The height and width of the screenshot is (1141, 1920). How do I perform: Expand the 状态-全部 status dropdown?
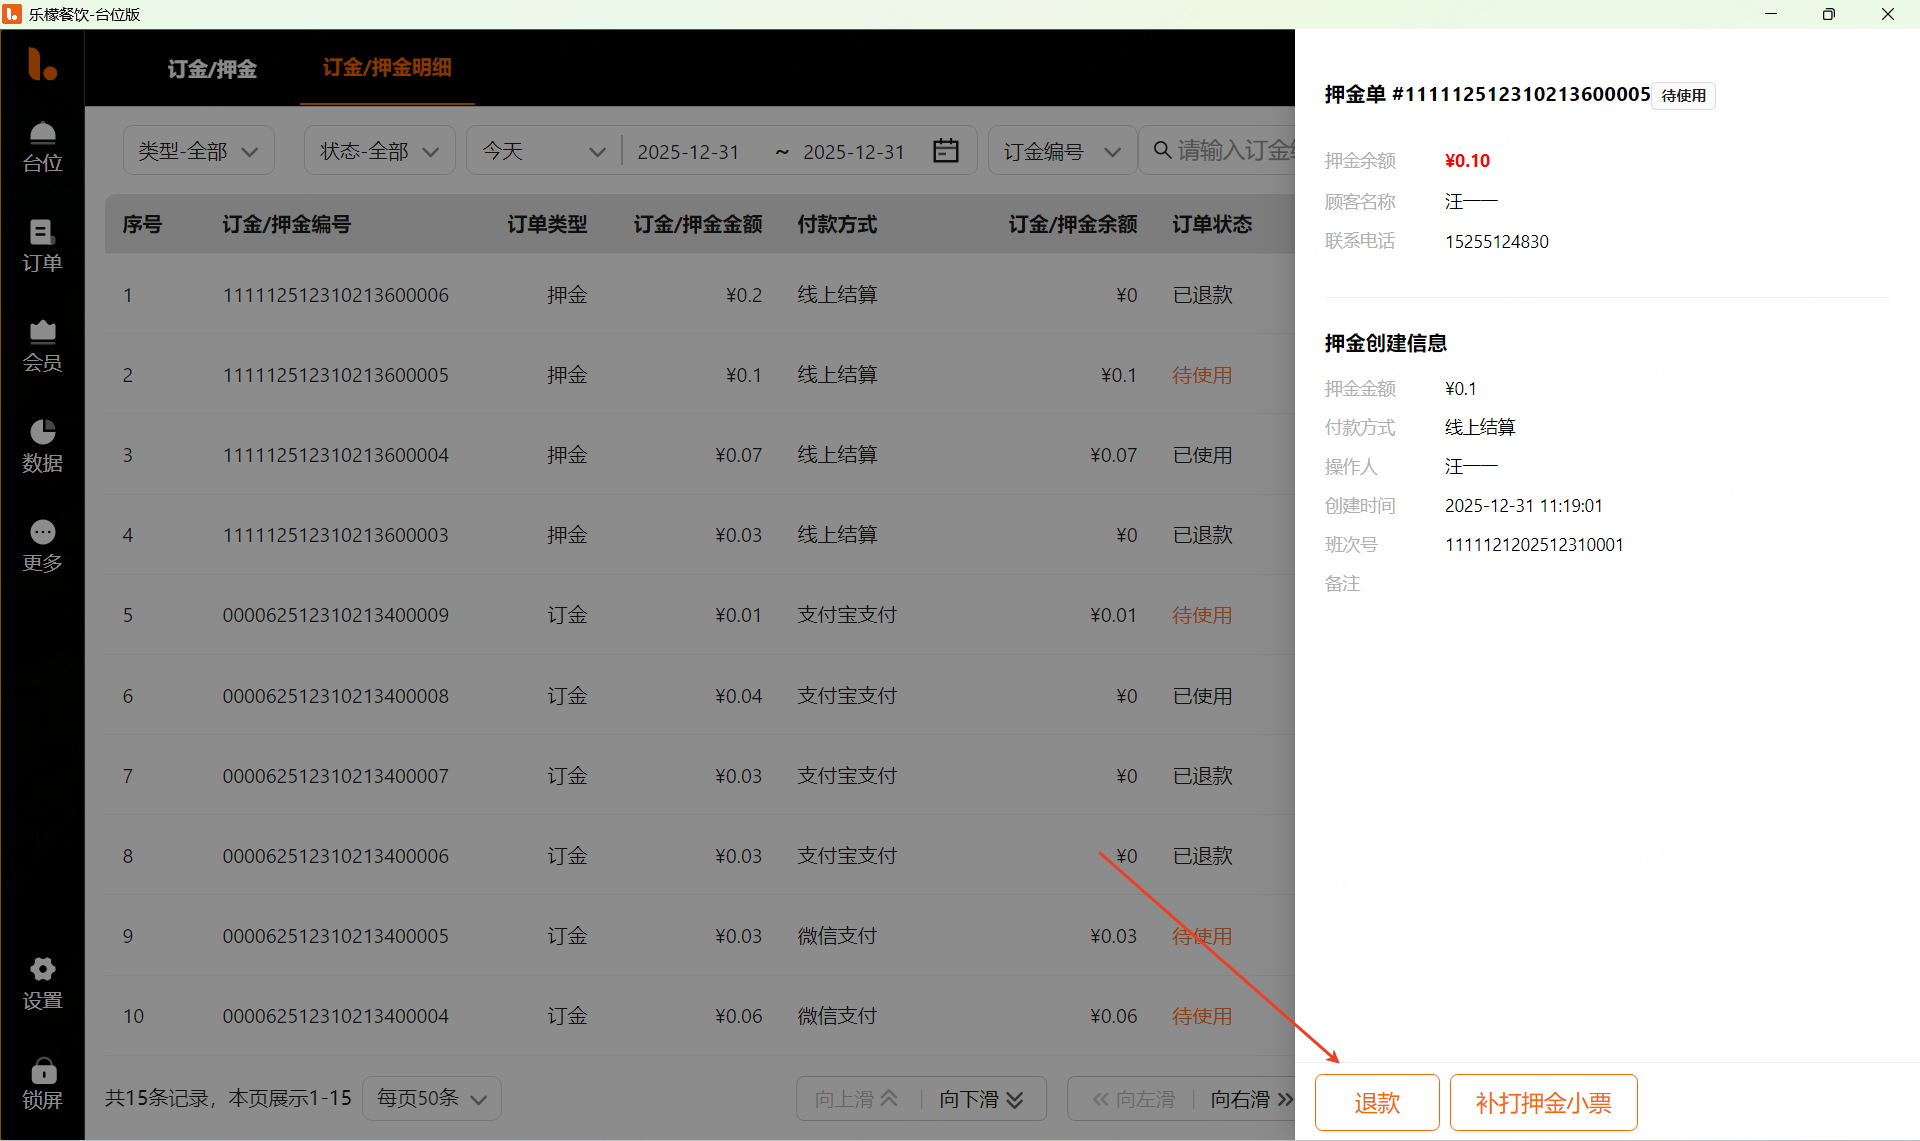click(x=379, y=151)
